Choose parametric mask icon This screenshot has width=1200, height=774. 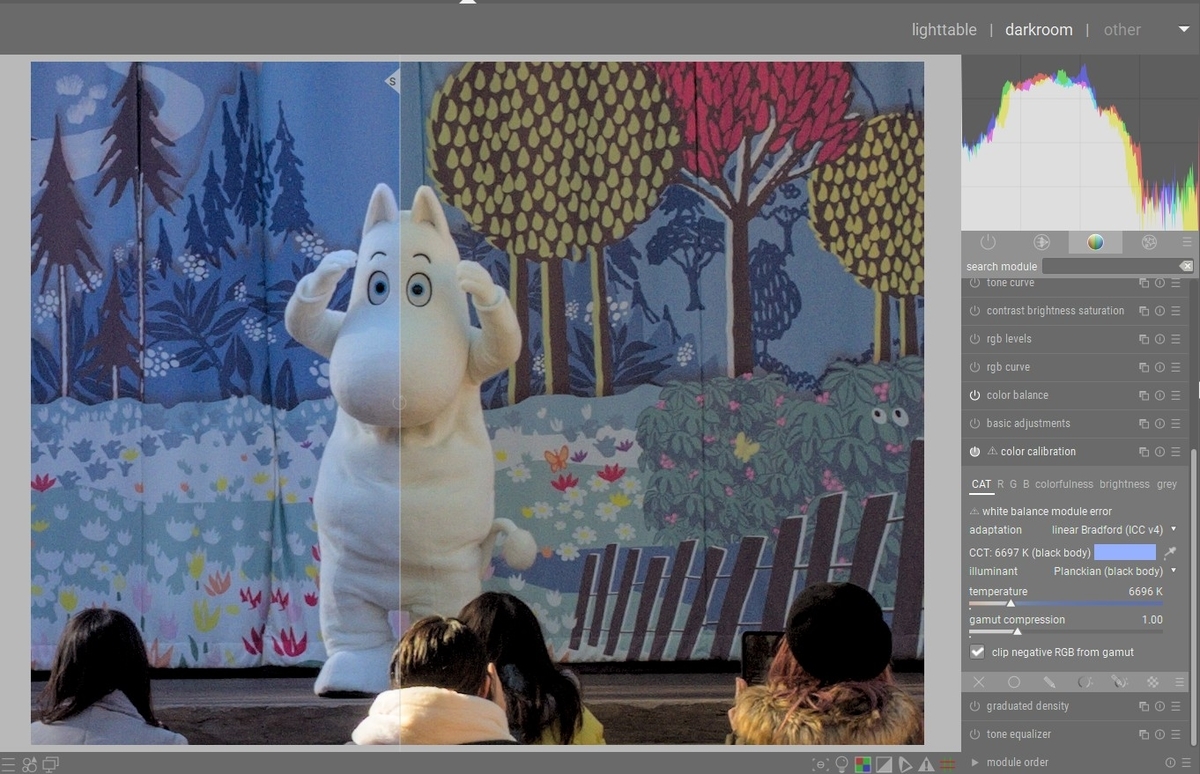pyautogui.click(x=1084, y=682)
